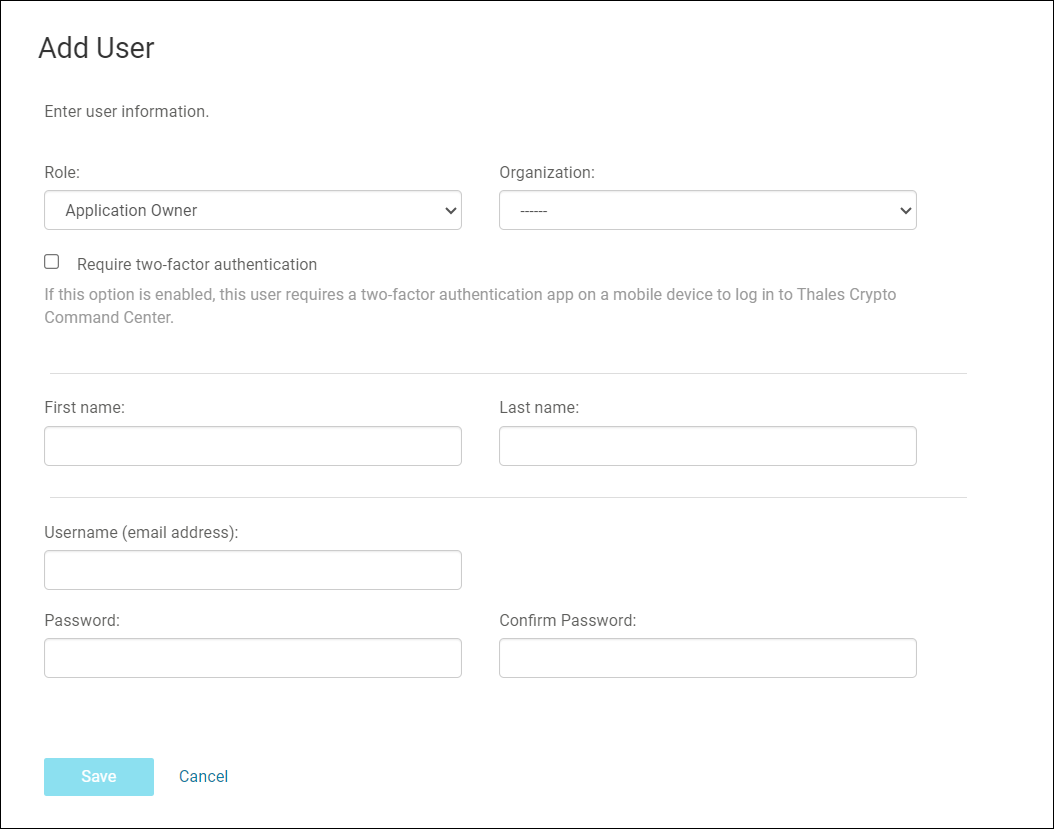
Task: Click the 'Add User' page heading
Action: click(96, 48)
